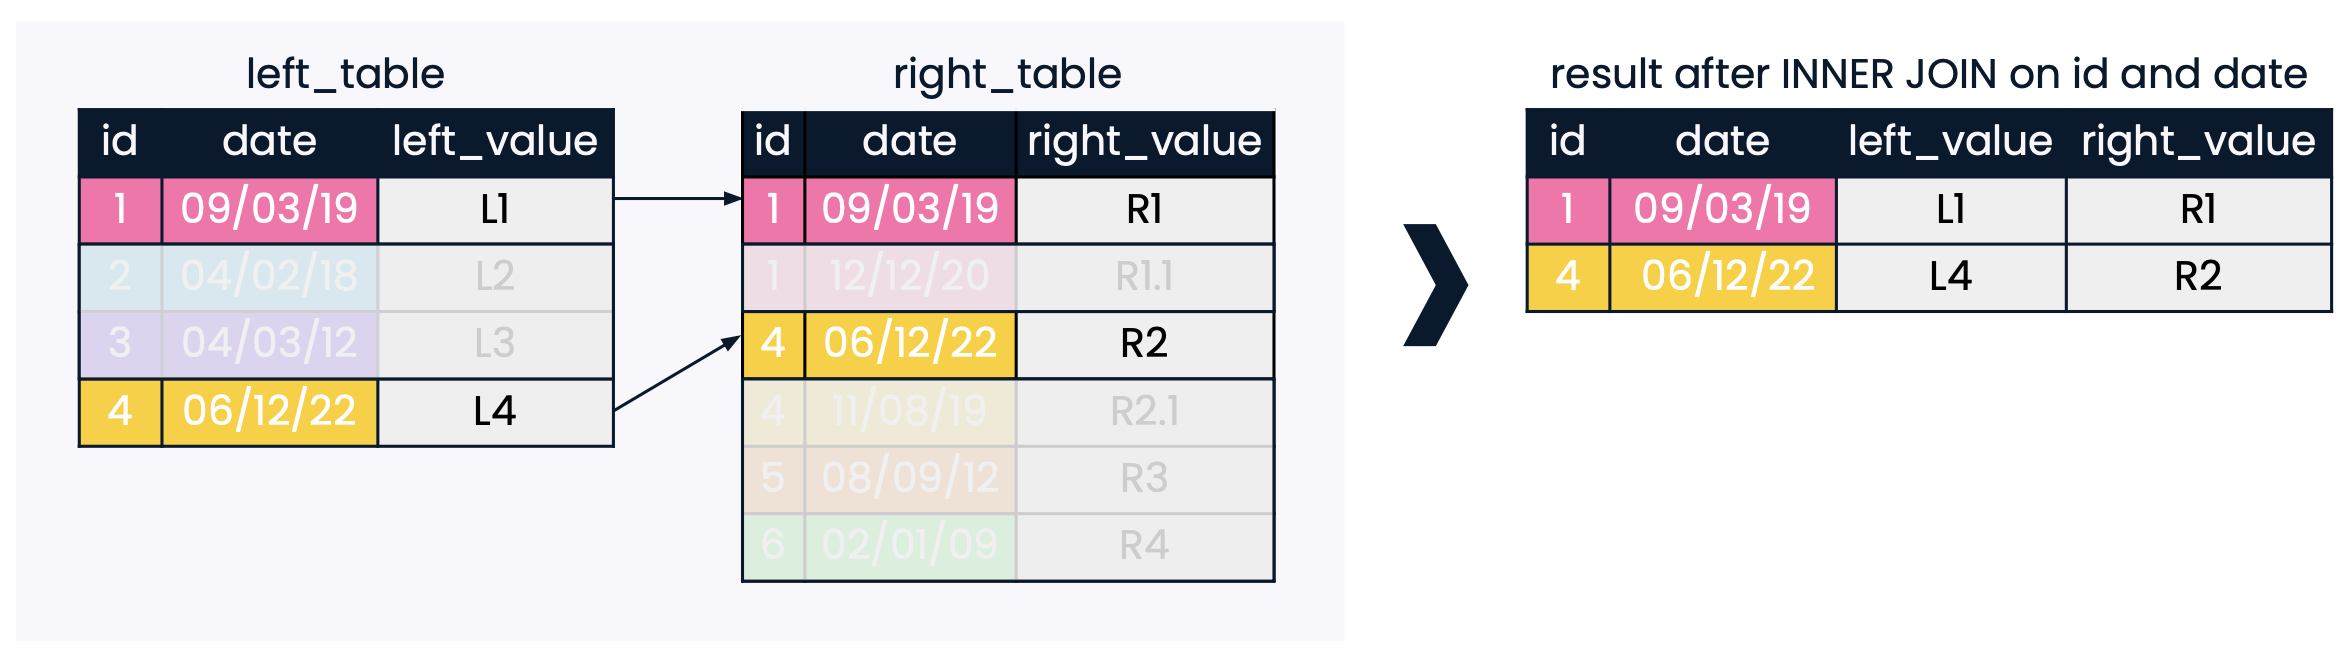The height and width of the screenshot is (654, 2352).
Task: Click right_value header in right_table
Action: click(x=1144, y=141)
